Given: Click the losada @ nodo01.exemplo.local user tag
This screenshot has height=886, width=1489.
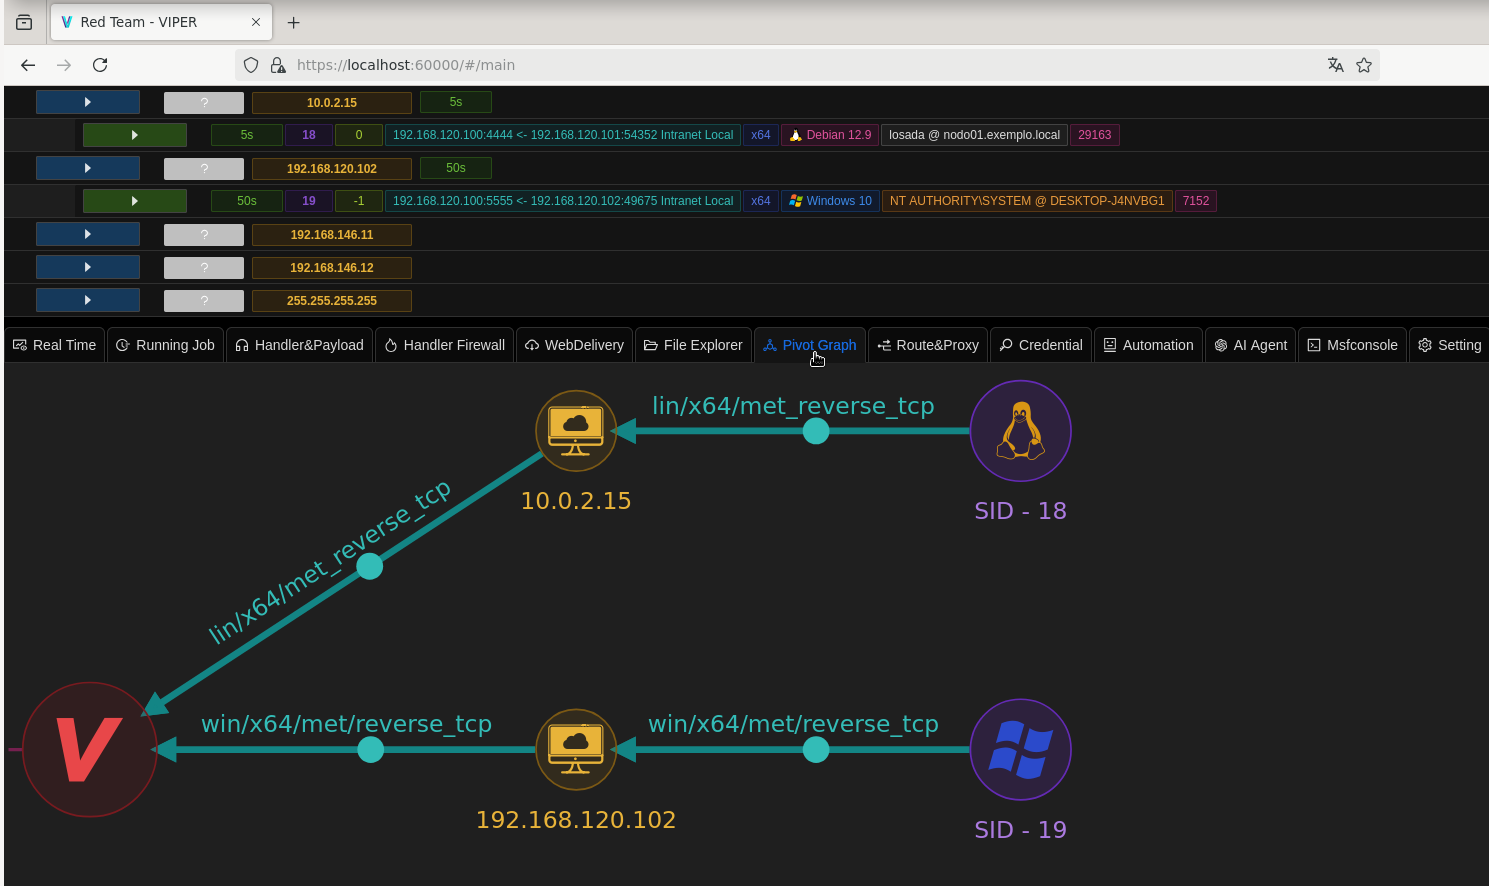Looking at the screenshot, I should [x=974, y=135].
